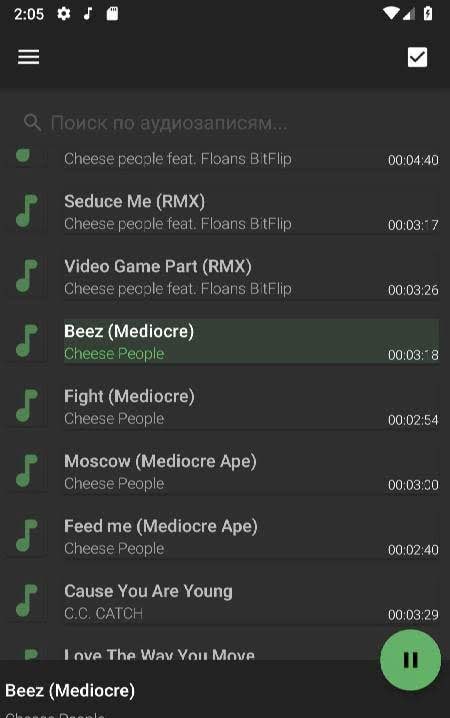Tap the music note icon beside Fight (Mediocre)
The height and width of the screenshot is (718, 450).
27,407
